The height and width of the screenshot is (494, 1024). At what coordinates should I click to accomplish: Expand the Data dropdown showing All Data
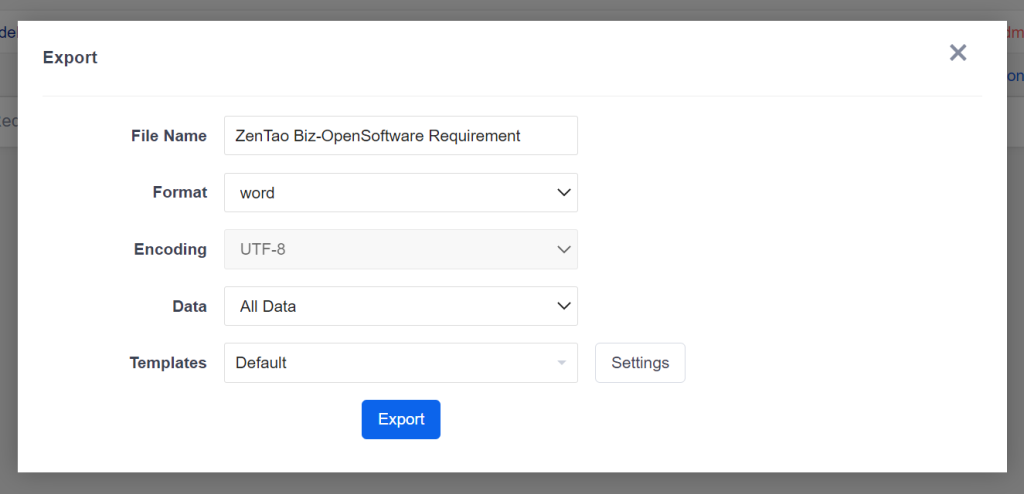pos(390,307)
